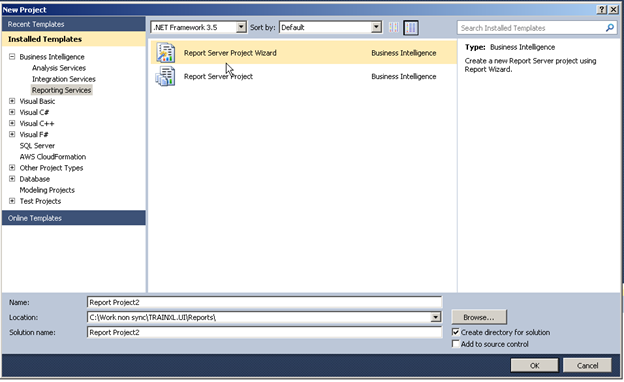Select Visual C# category label
The width and height of the screenshot is (624, 382).
tap(34, 112)
